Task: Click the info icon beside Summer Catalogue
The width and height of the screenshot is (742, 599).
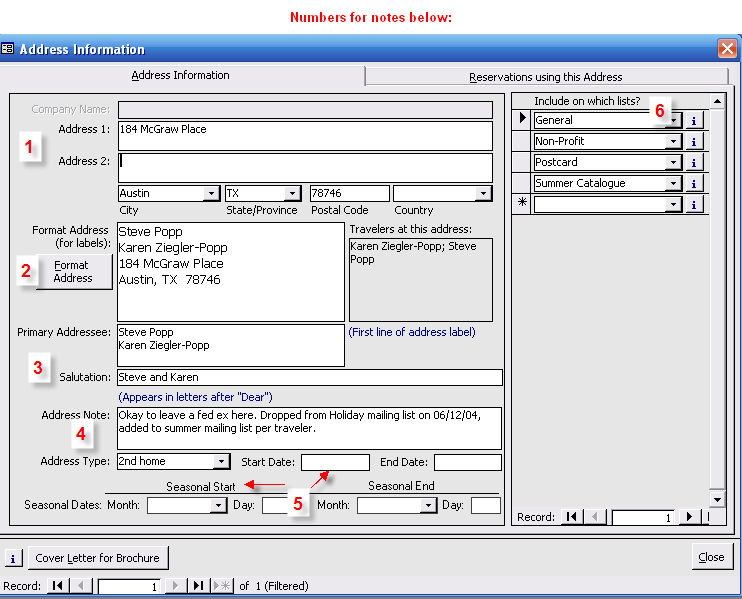Action: [x=695, y=183]
